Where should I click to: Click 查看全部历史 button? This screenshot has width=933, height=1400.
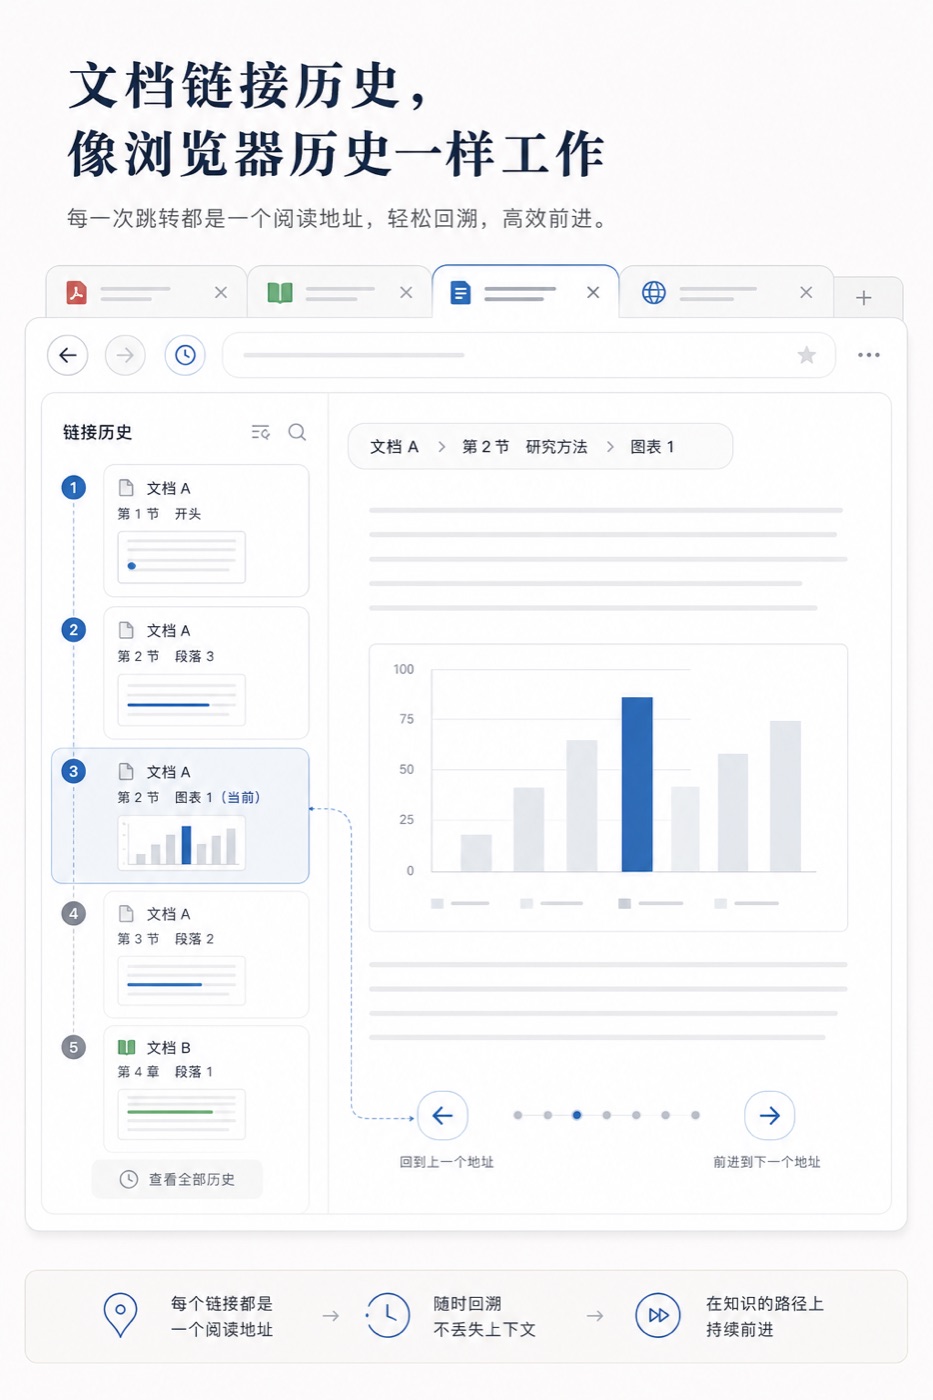(177, 1179)
